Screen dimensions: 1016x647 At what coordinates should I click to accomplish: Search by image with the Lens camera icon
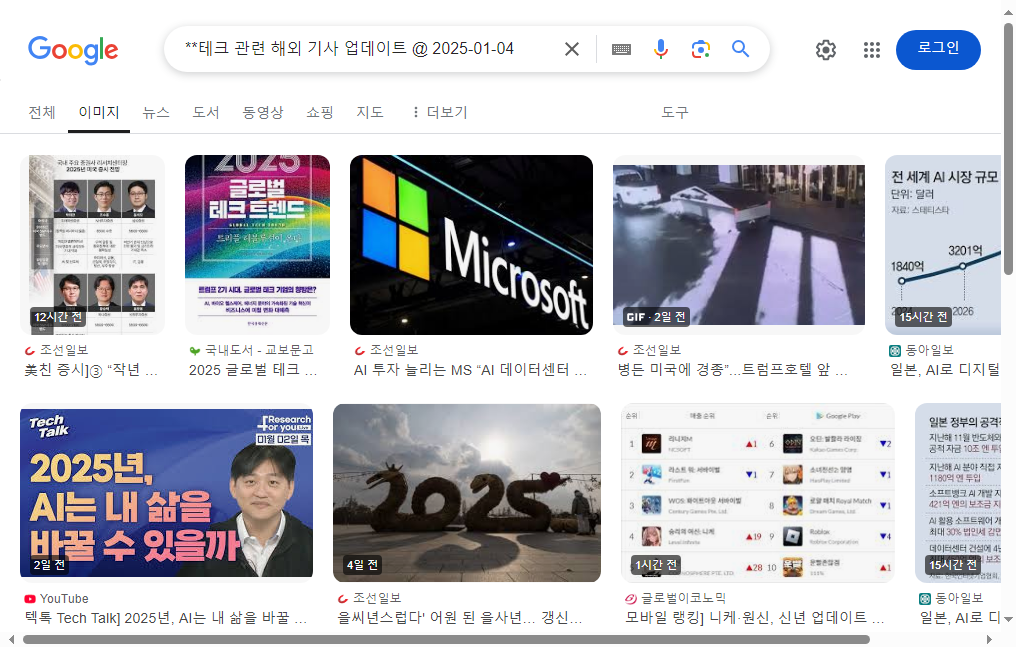(700, 49)
